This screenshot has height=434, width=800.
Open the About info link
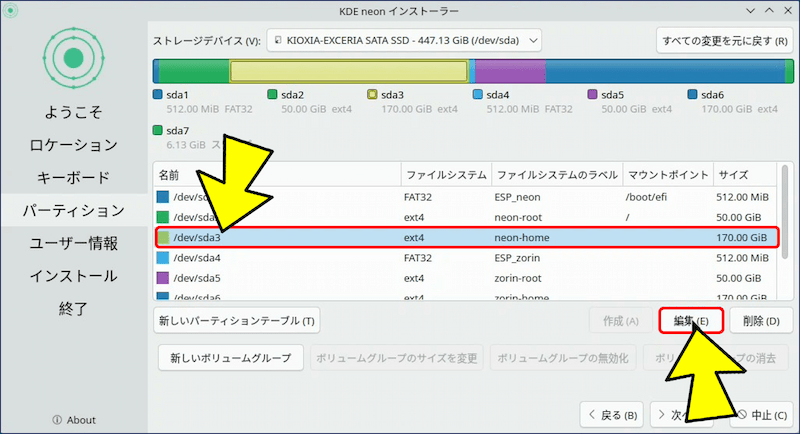tap(73, 420)
